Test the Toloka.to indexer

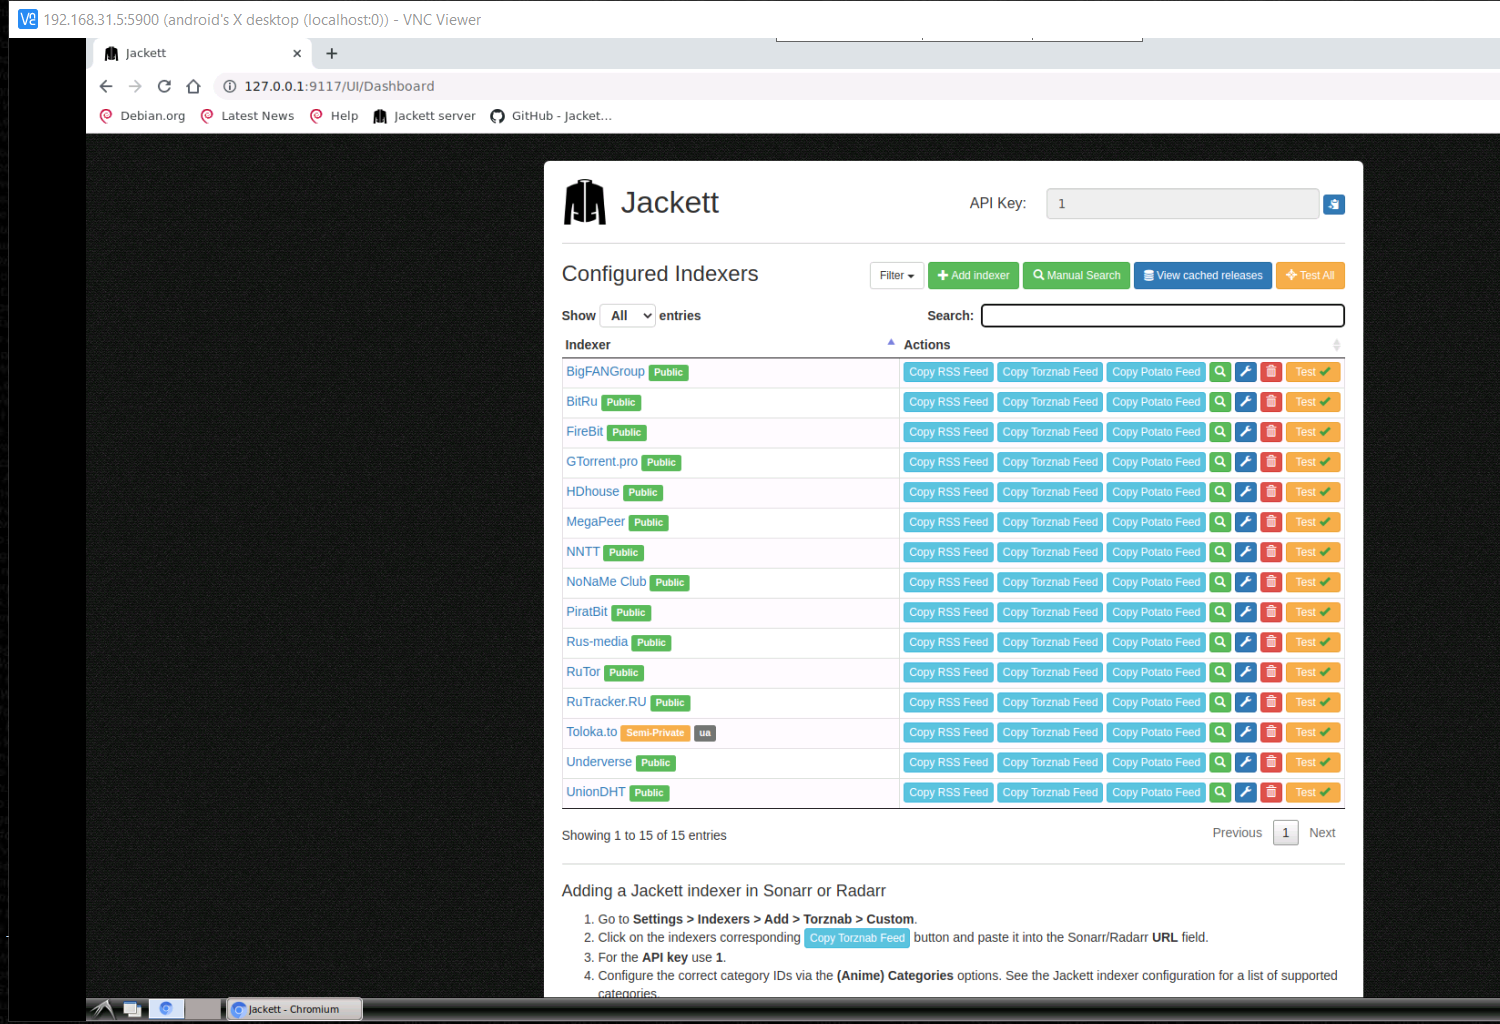click(x=1313, y=732)
